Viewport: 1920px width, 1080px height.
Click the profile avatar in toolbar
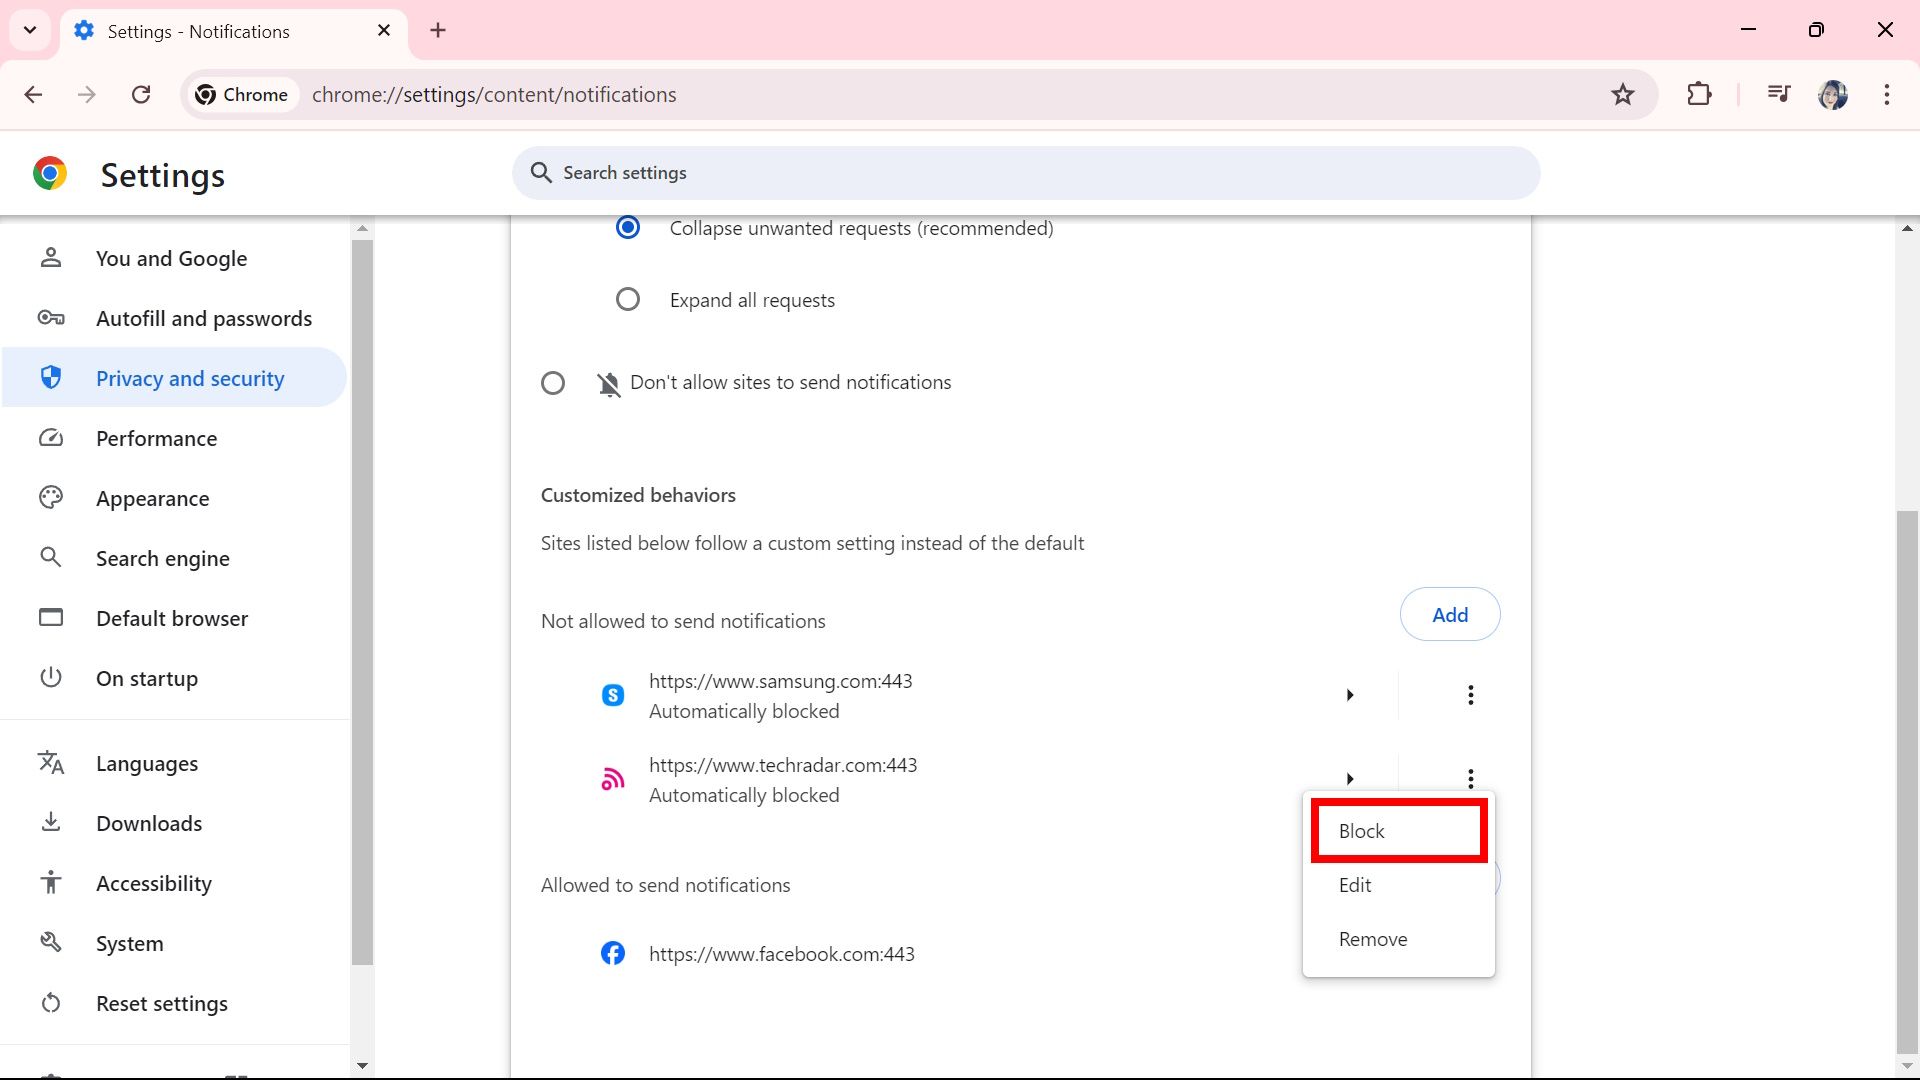[1834, 94]
